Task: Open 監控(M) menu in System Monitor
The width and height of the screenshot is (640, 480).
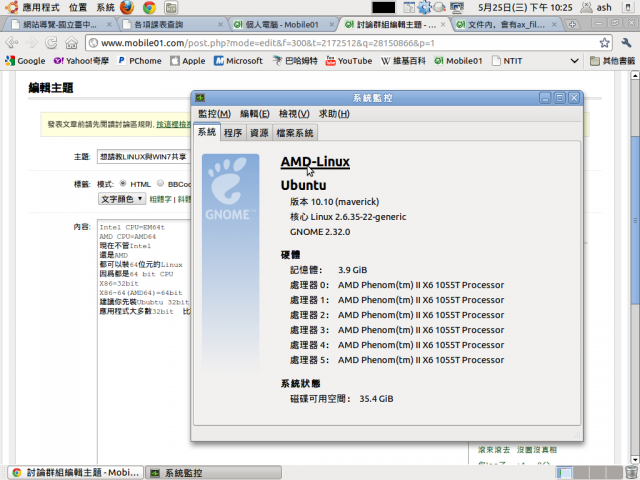Action: coord(214,114)
